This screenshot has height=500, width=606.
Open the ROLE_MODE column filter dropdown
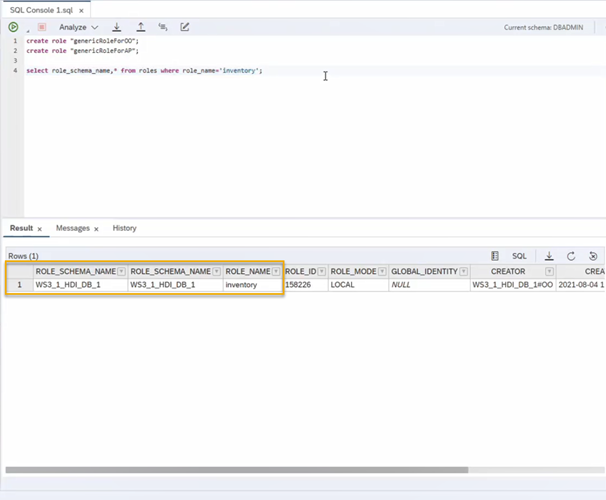382,272
